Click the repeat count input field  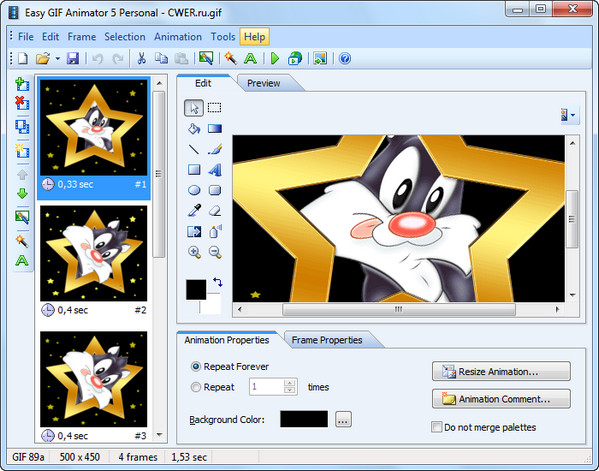pyautogui.click(x=267, y=387)
